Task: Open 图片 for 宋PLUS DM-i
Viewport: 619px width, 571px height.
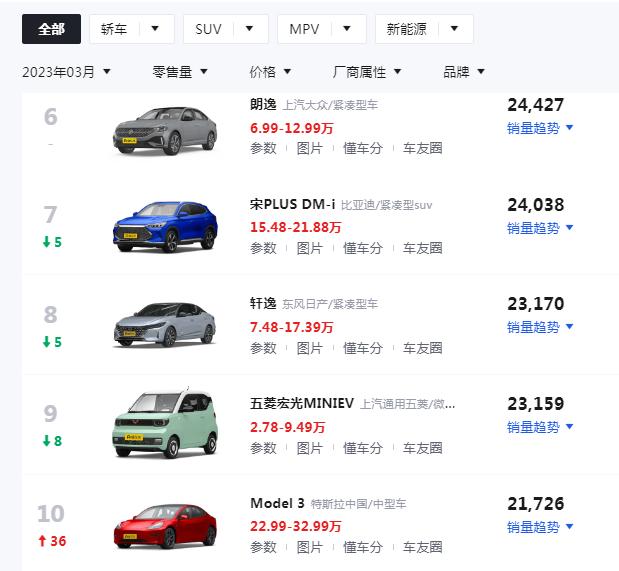Action: coord(310,248)
